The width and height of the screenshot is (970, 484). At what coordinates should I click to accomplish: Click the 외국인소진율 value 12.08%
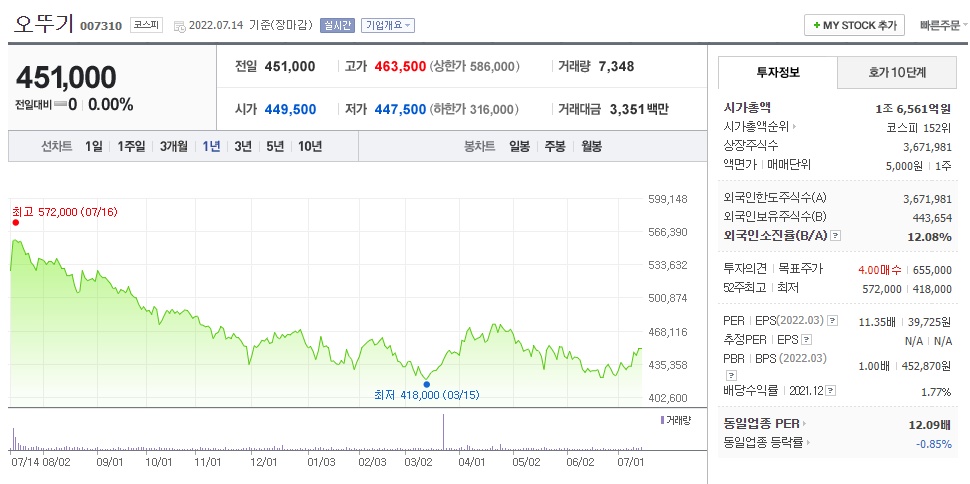click(x=929, y=236)
